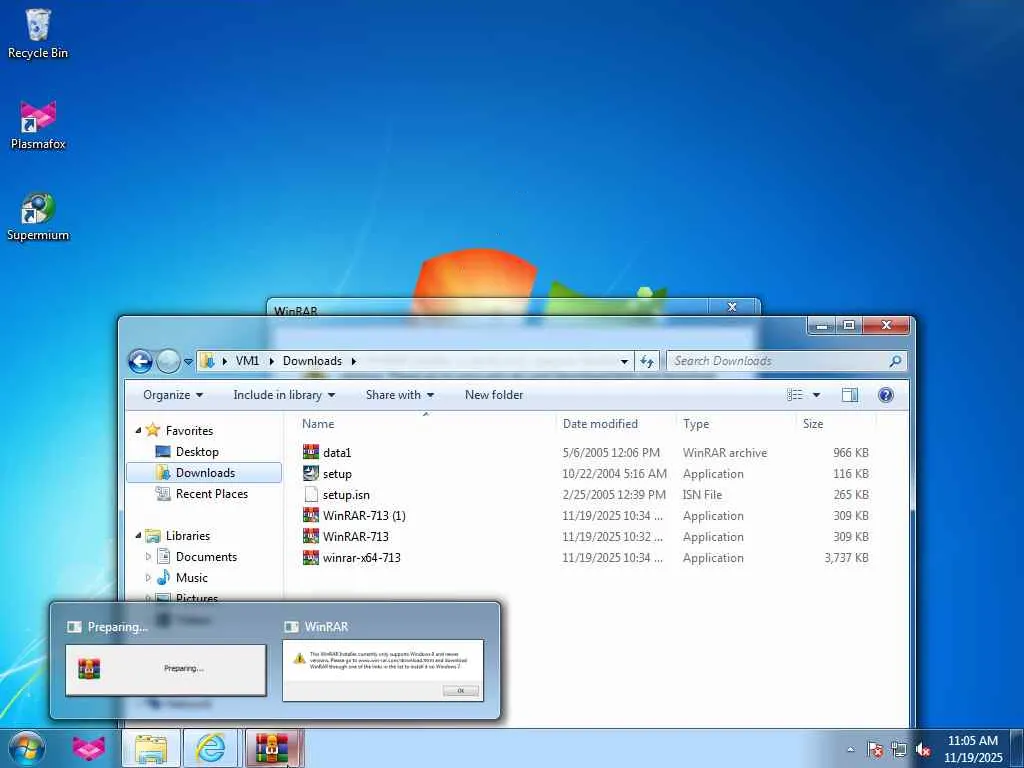The image size is (1024, 768).
Task: Click New folder in the toolbar
Action: click(x=494, y=394)
